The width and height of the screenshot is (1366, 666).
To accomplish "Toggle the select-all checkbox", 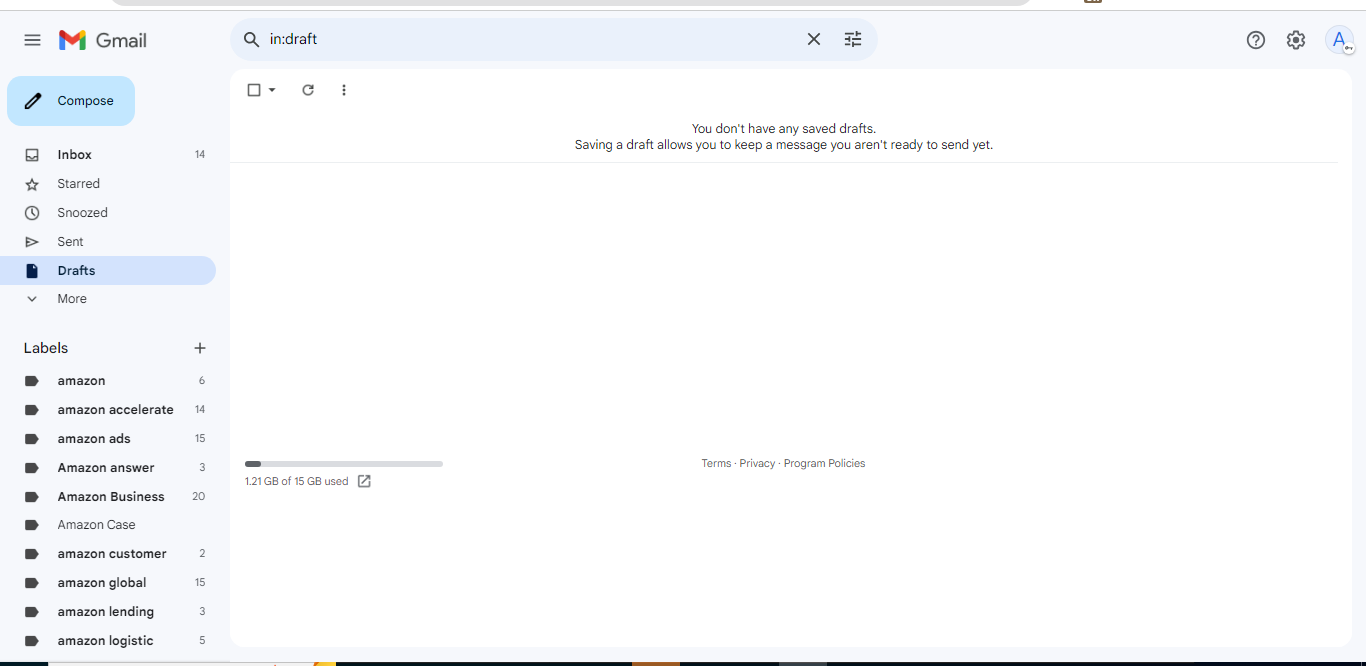I will 254,90.
